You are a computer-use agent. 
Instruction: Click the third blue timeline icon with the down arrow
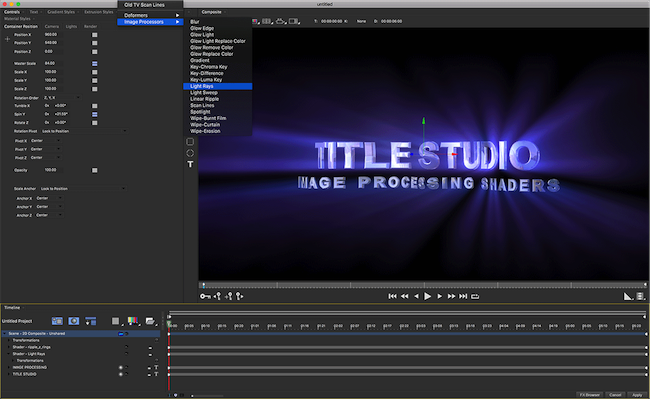pyautogui.click(x=90, y=321)
